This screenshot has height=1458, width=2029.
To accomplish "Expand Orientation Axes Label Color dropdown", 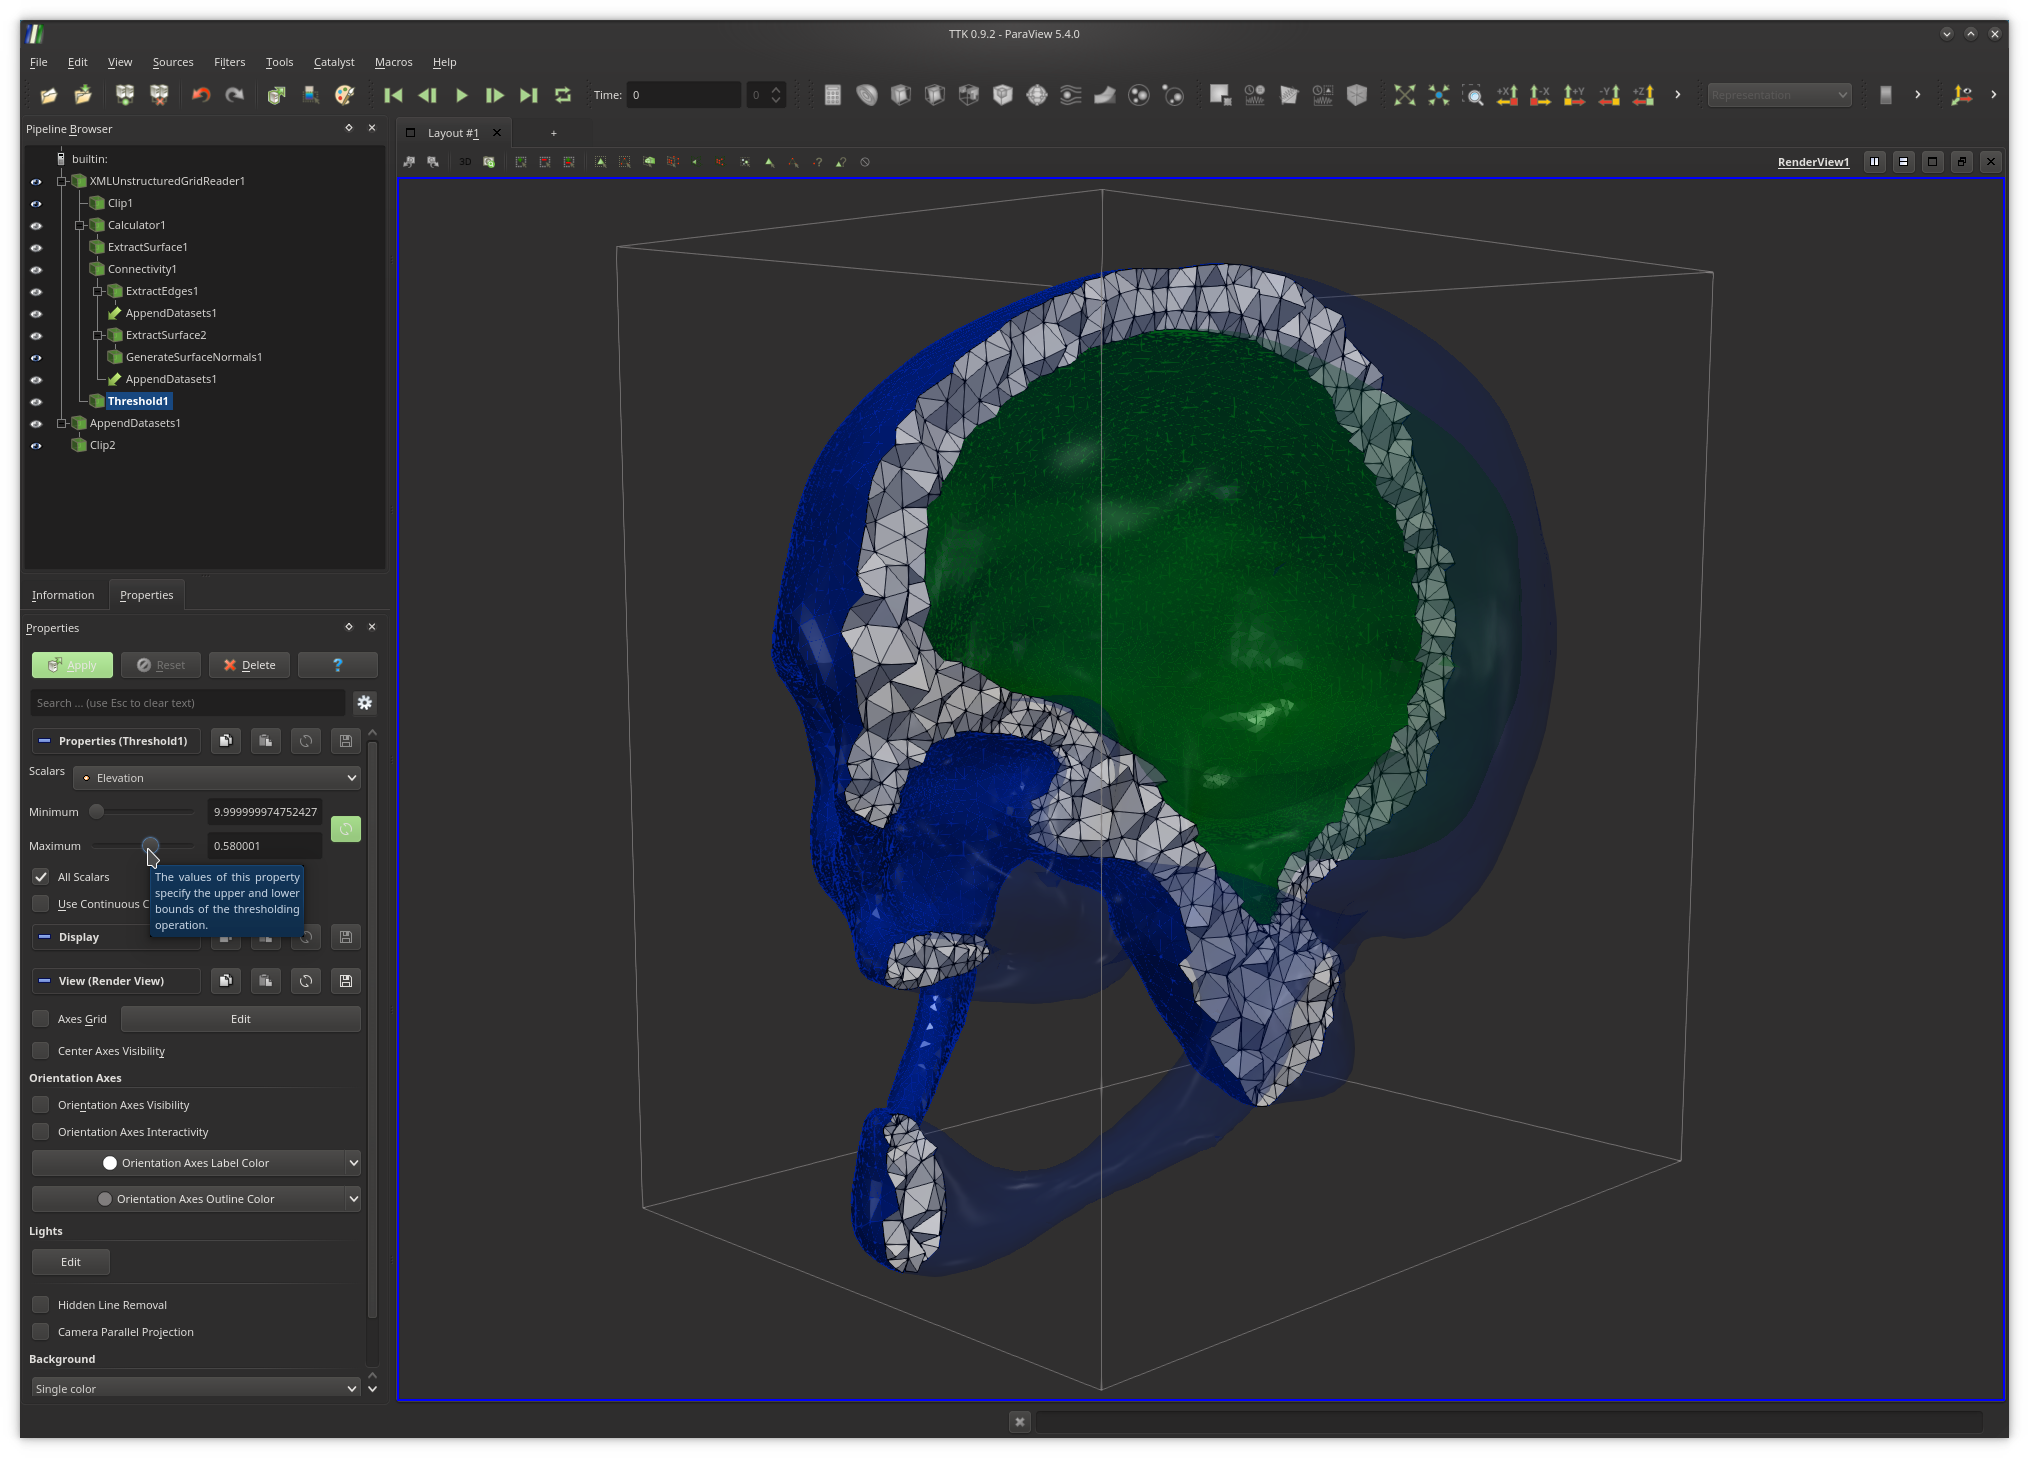I will (353, 1163).
